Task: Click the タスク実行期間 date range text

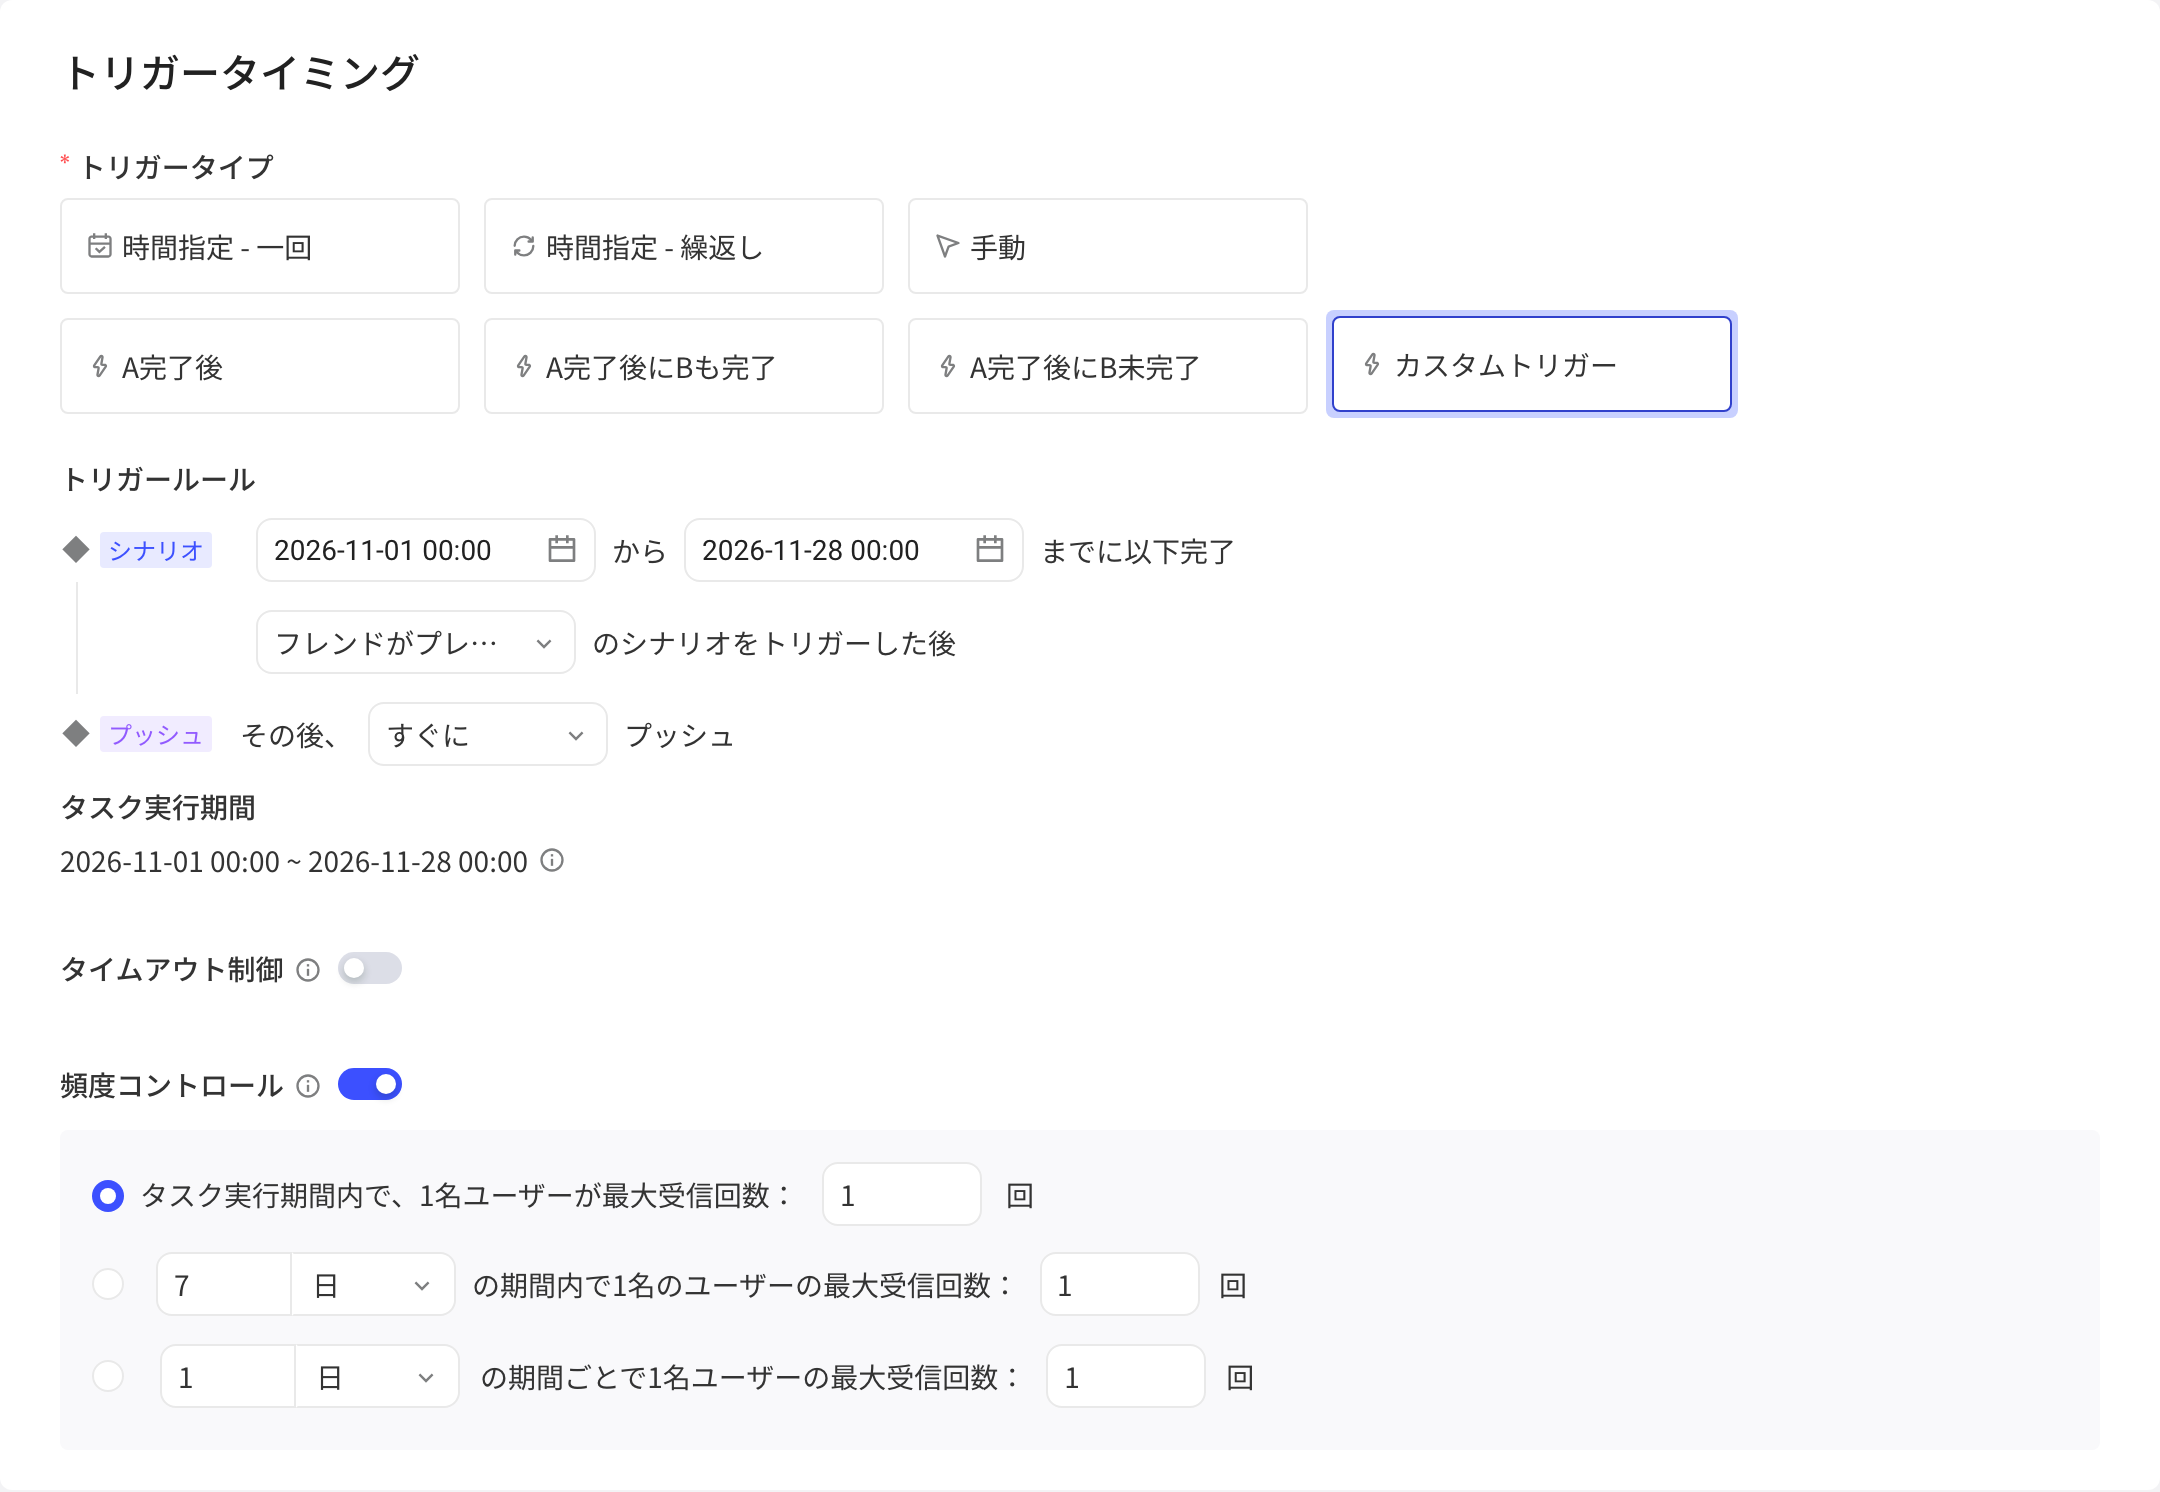Action: (294, 861)
